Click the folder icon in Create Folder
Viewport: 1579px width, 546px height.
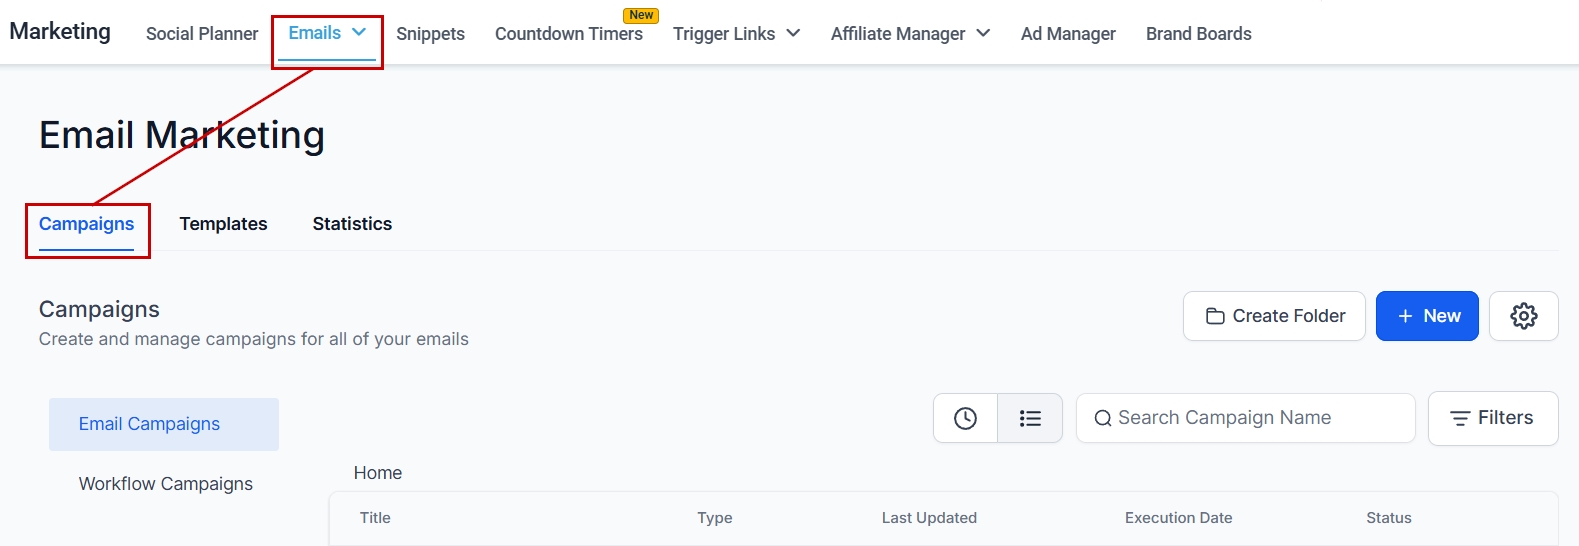click(x=1215, y=316)
